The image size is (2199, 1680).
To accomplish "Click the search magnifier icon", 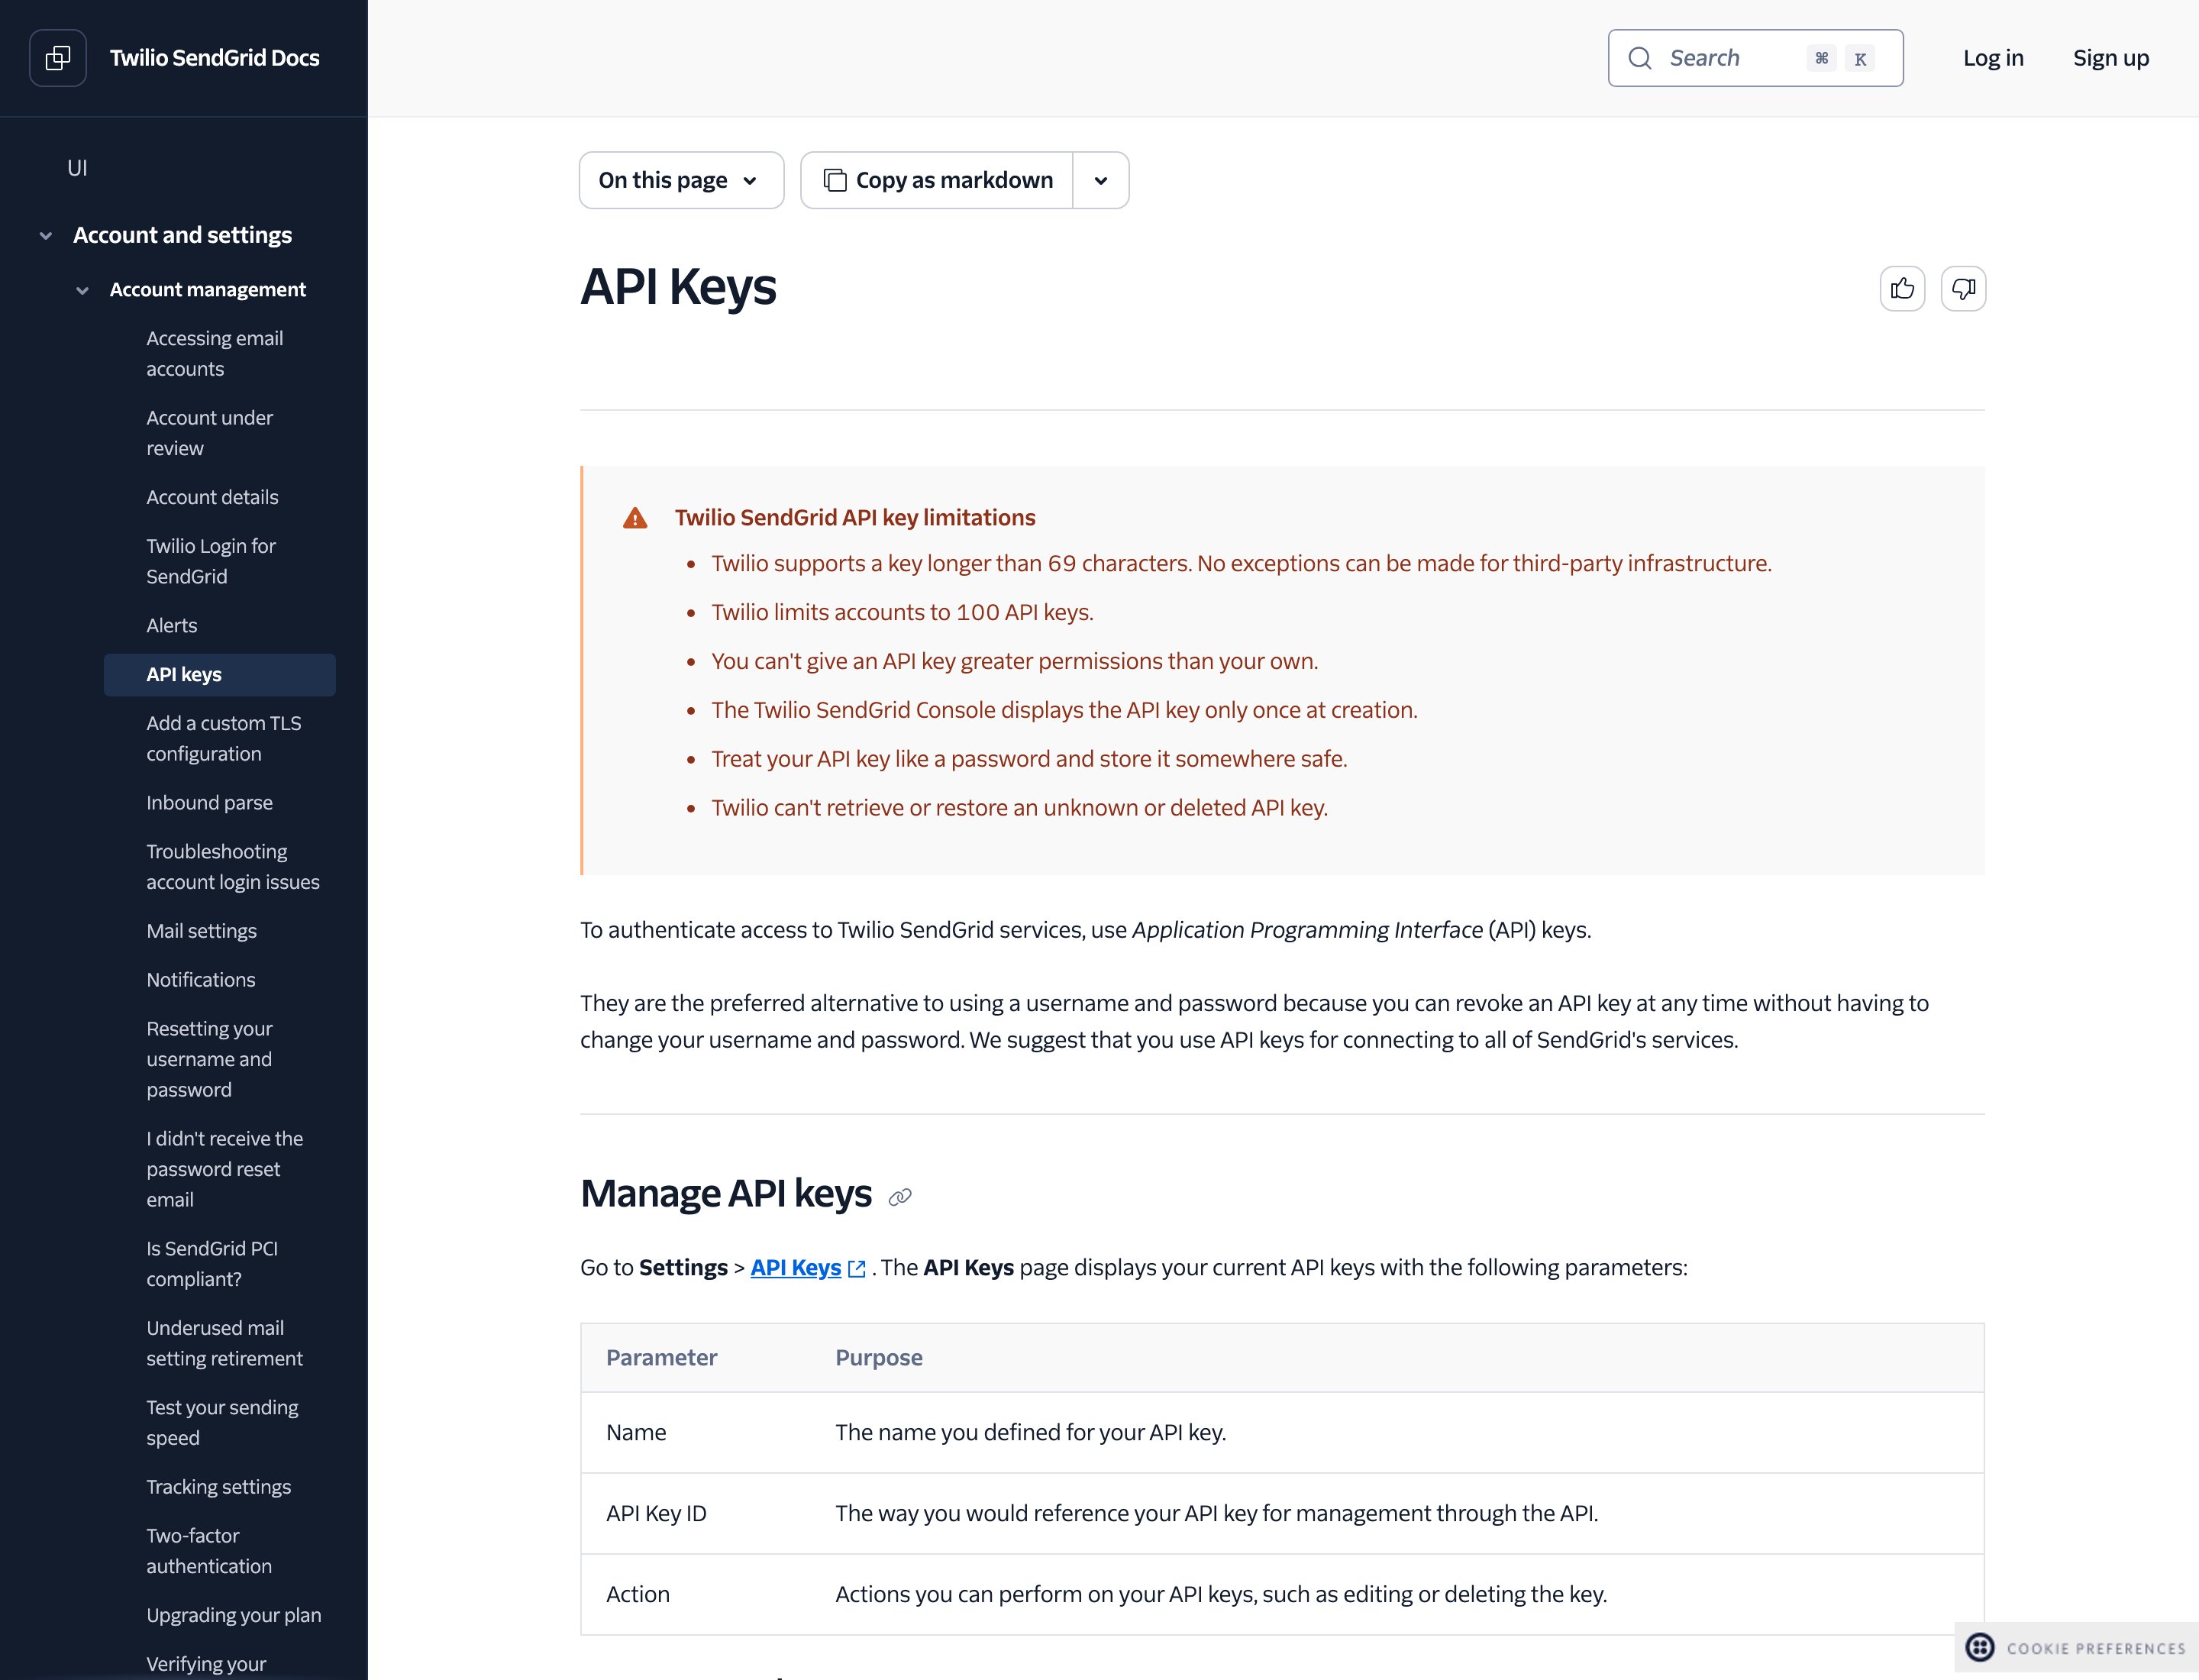I will (x=1640, y=58).
